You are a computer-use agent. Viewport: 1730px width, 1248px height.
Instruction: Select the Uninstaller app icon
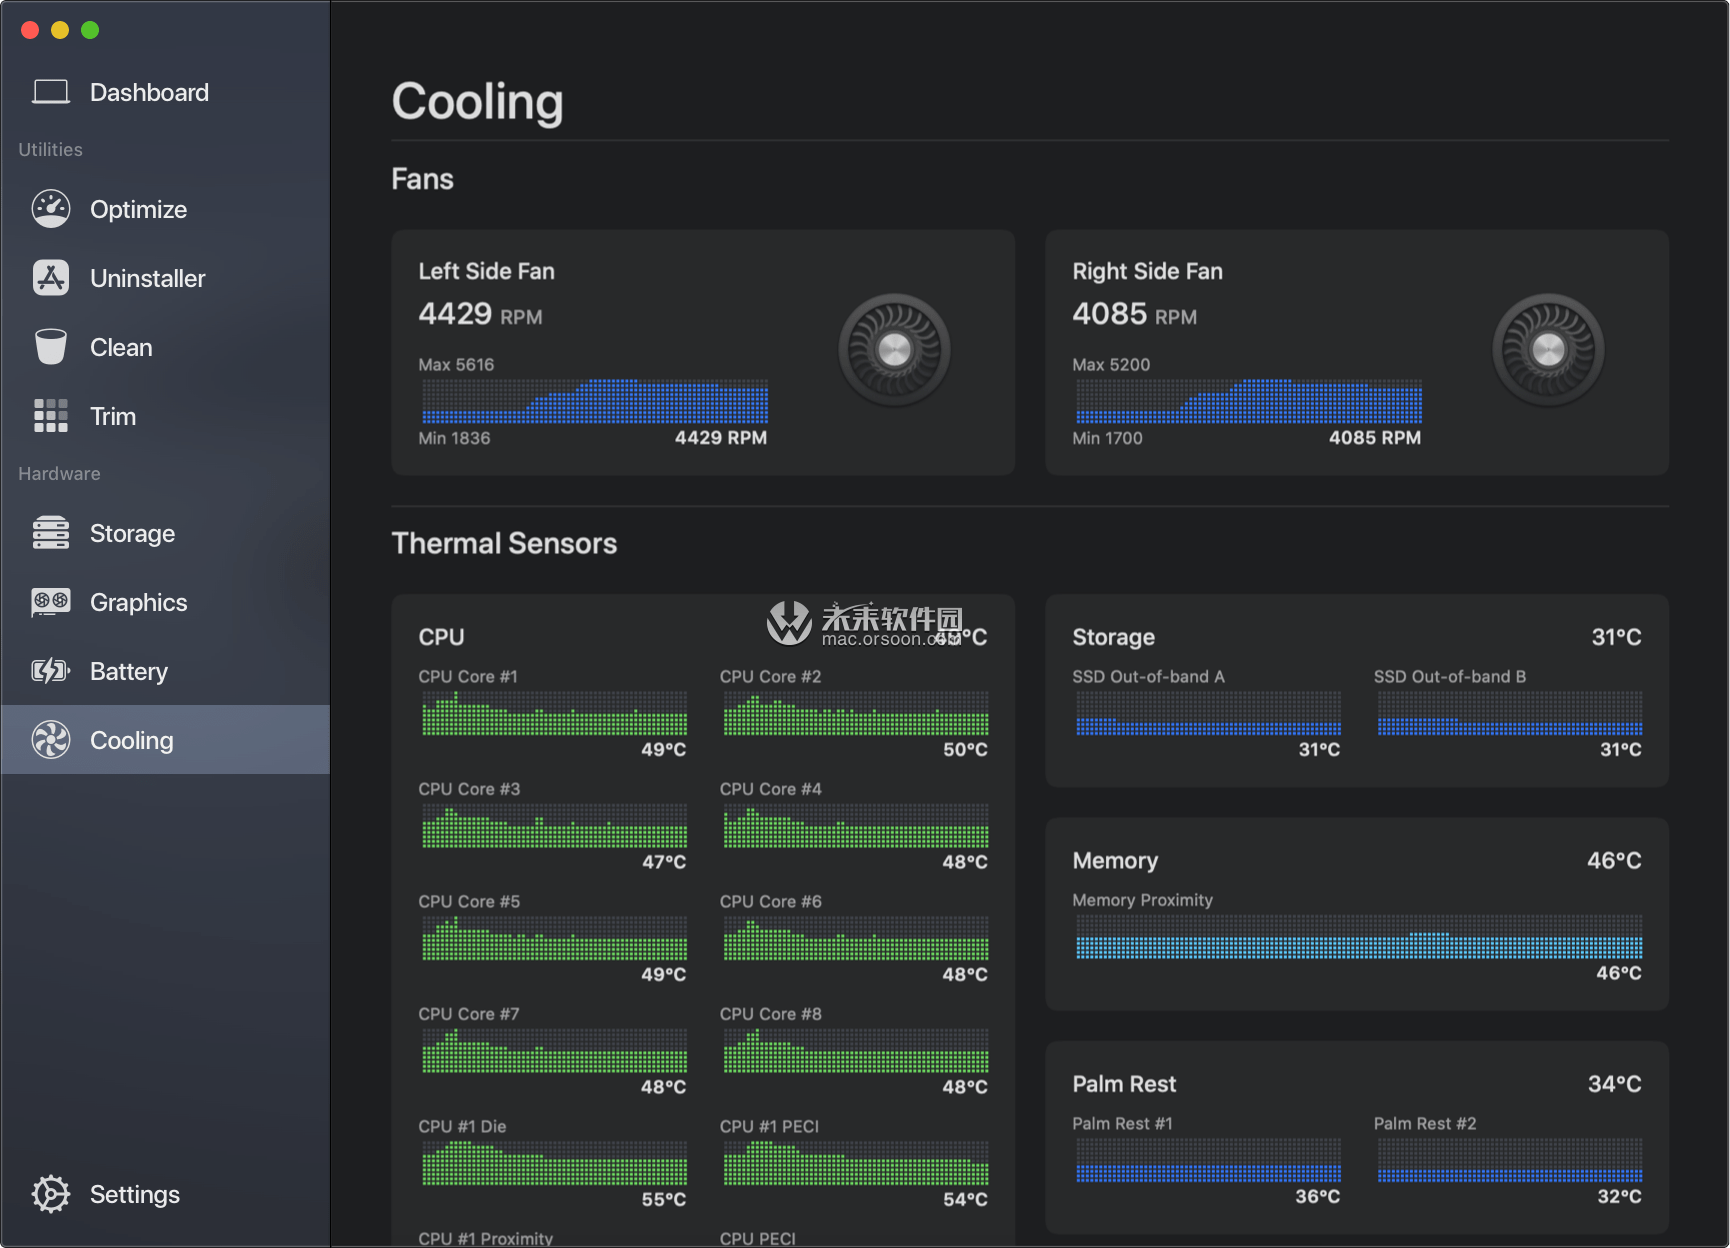tap(50, 278)
